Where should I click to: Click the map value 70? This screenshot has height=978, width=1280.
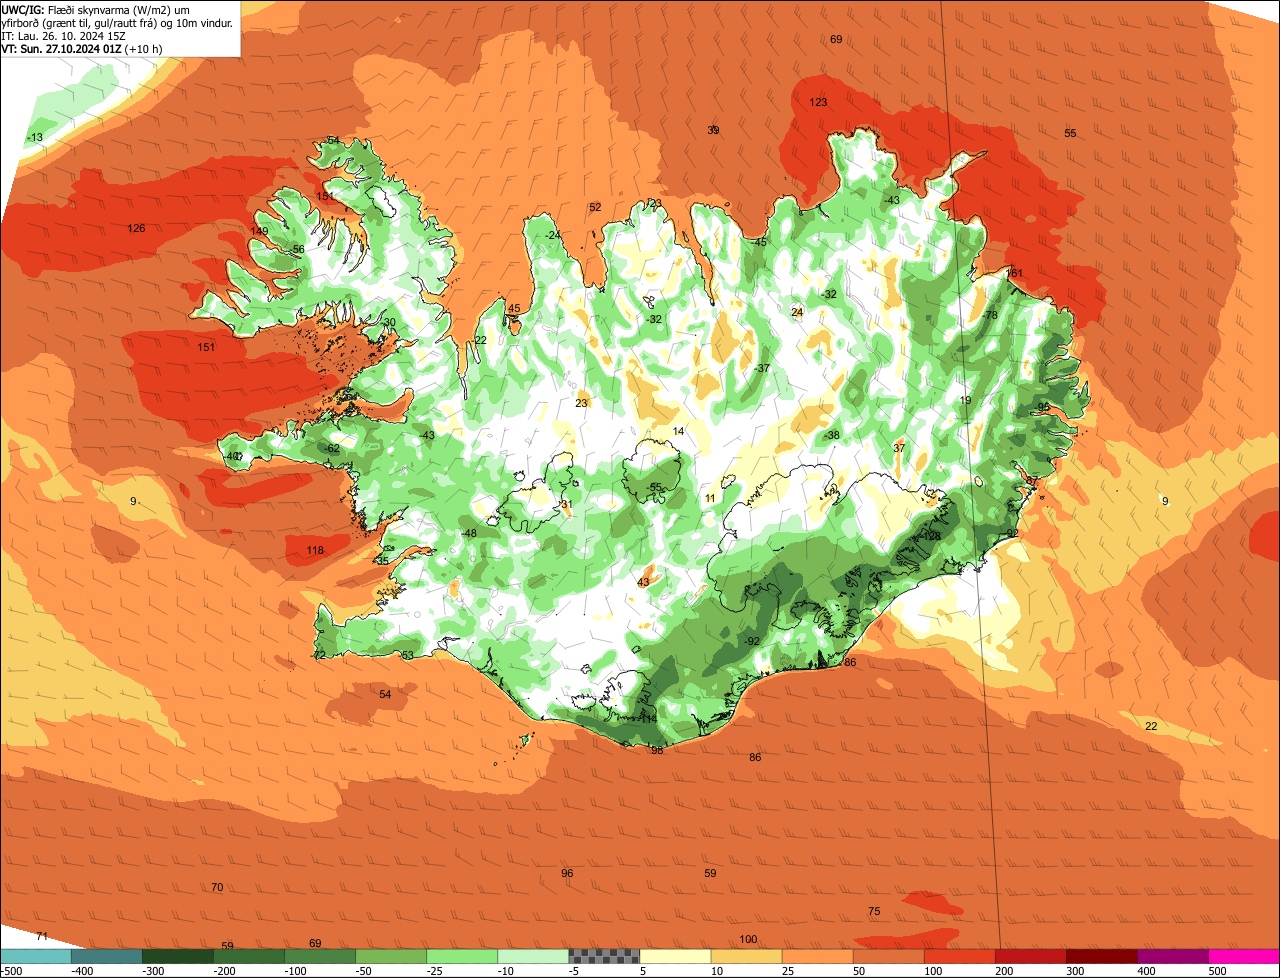tap(217, 888)
